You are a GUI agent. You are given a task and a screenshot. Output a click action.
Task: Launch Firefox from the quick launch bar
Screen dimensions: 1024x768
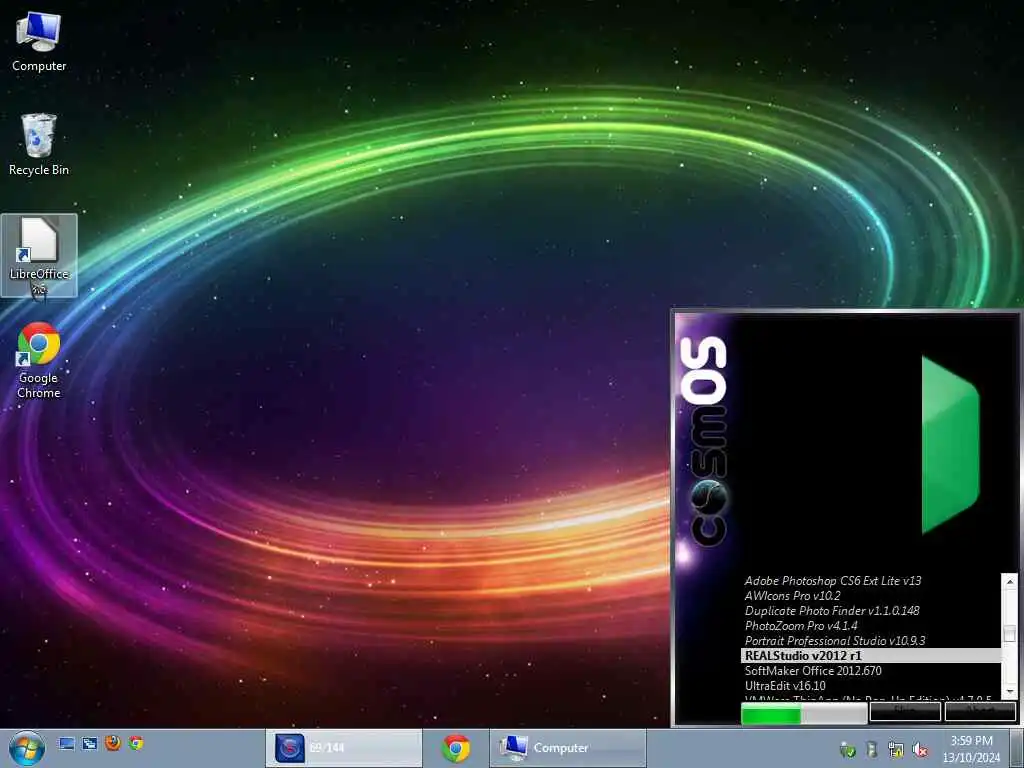[113, 743]
